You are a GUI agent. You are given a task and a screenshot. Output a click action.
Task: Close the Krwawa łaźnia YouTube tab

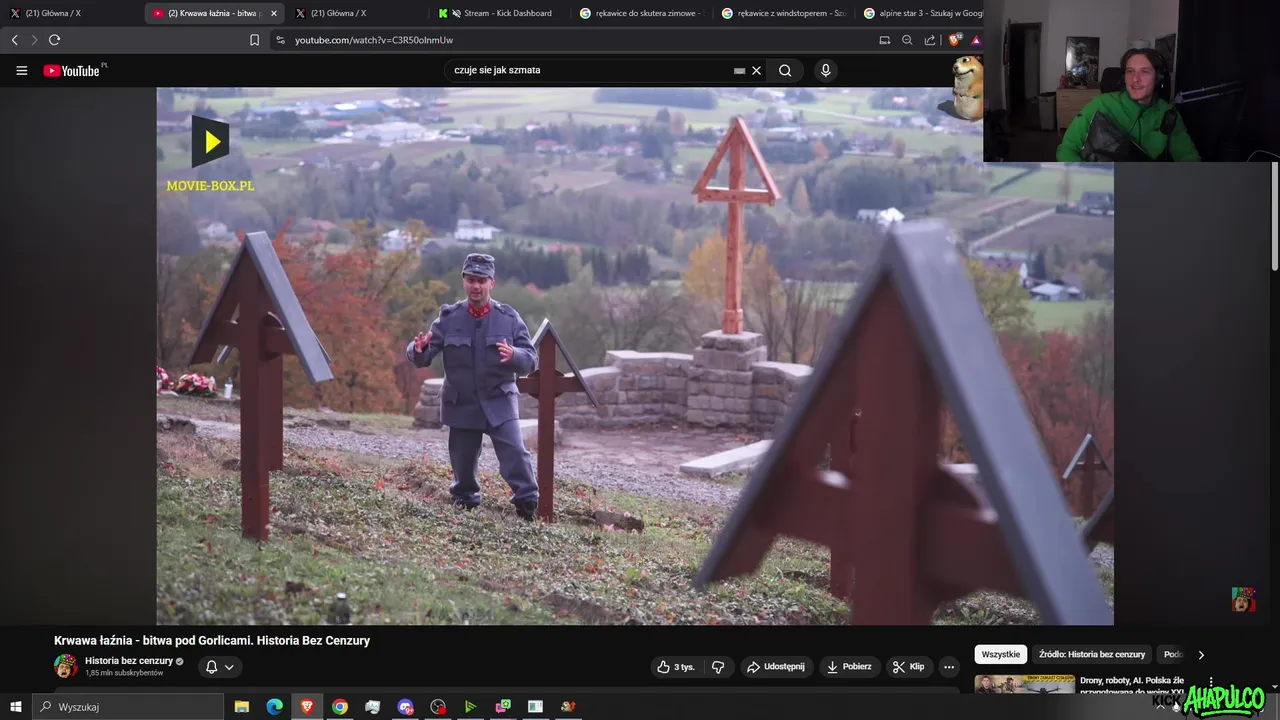point(273,13)
